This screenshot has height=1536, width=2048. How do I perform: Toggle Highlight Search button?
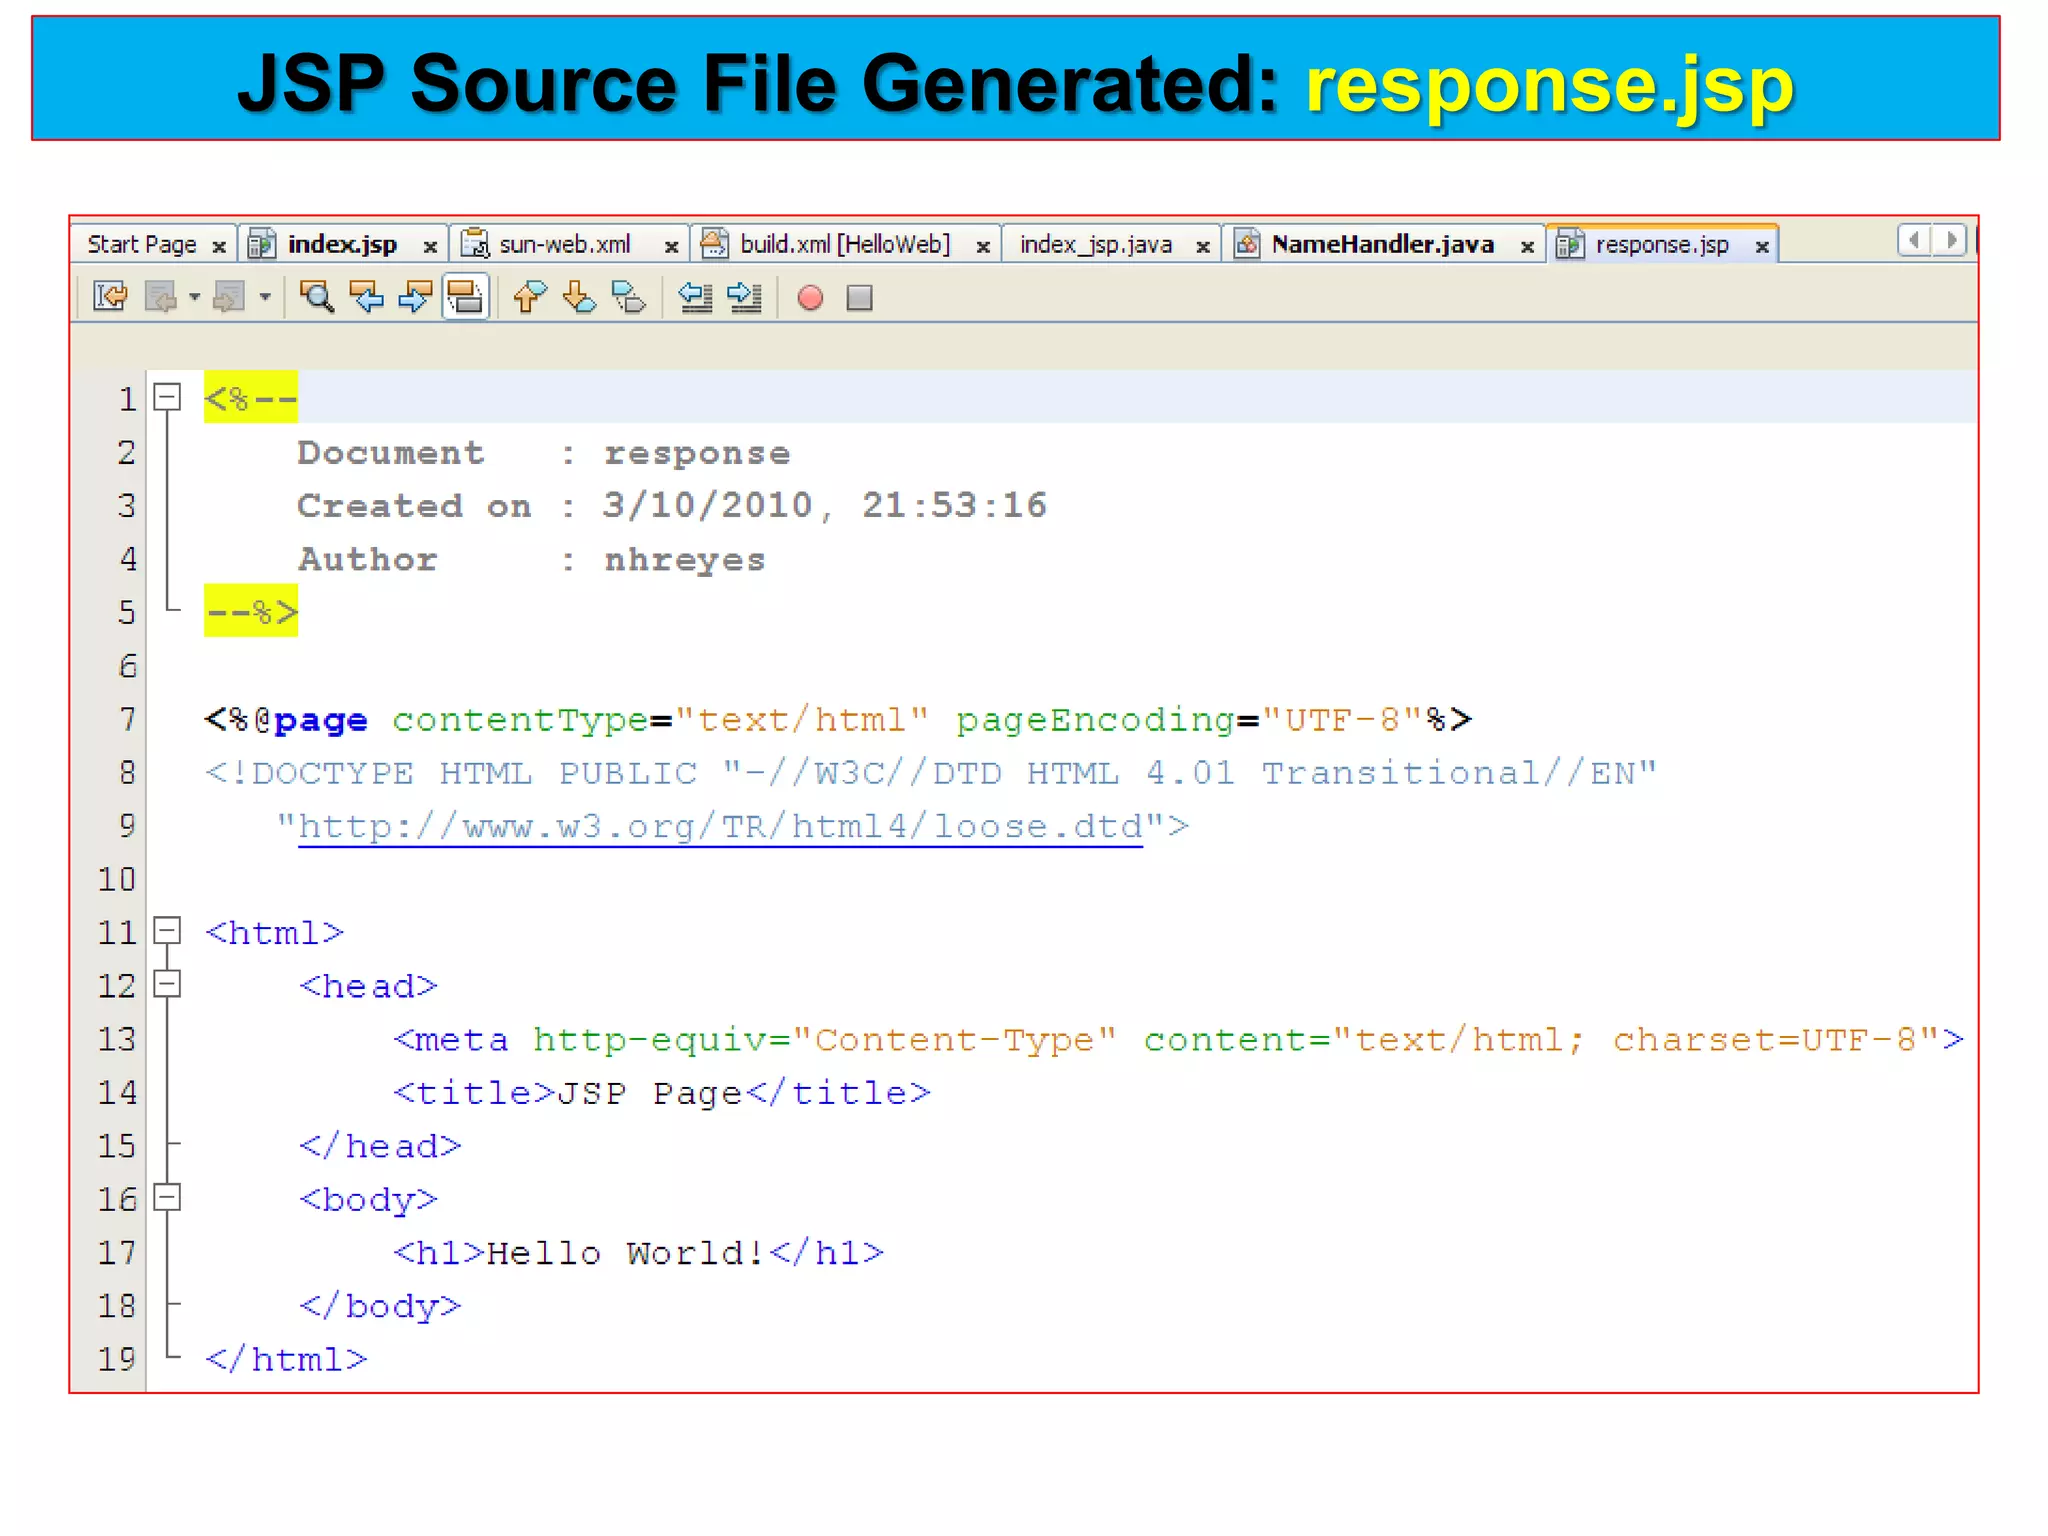tap(465, 297)
